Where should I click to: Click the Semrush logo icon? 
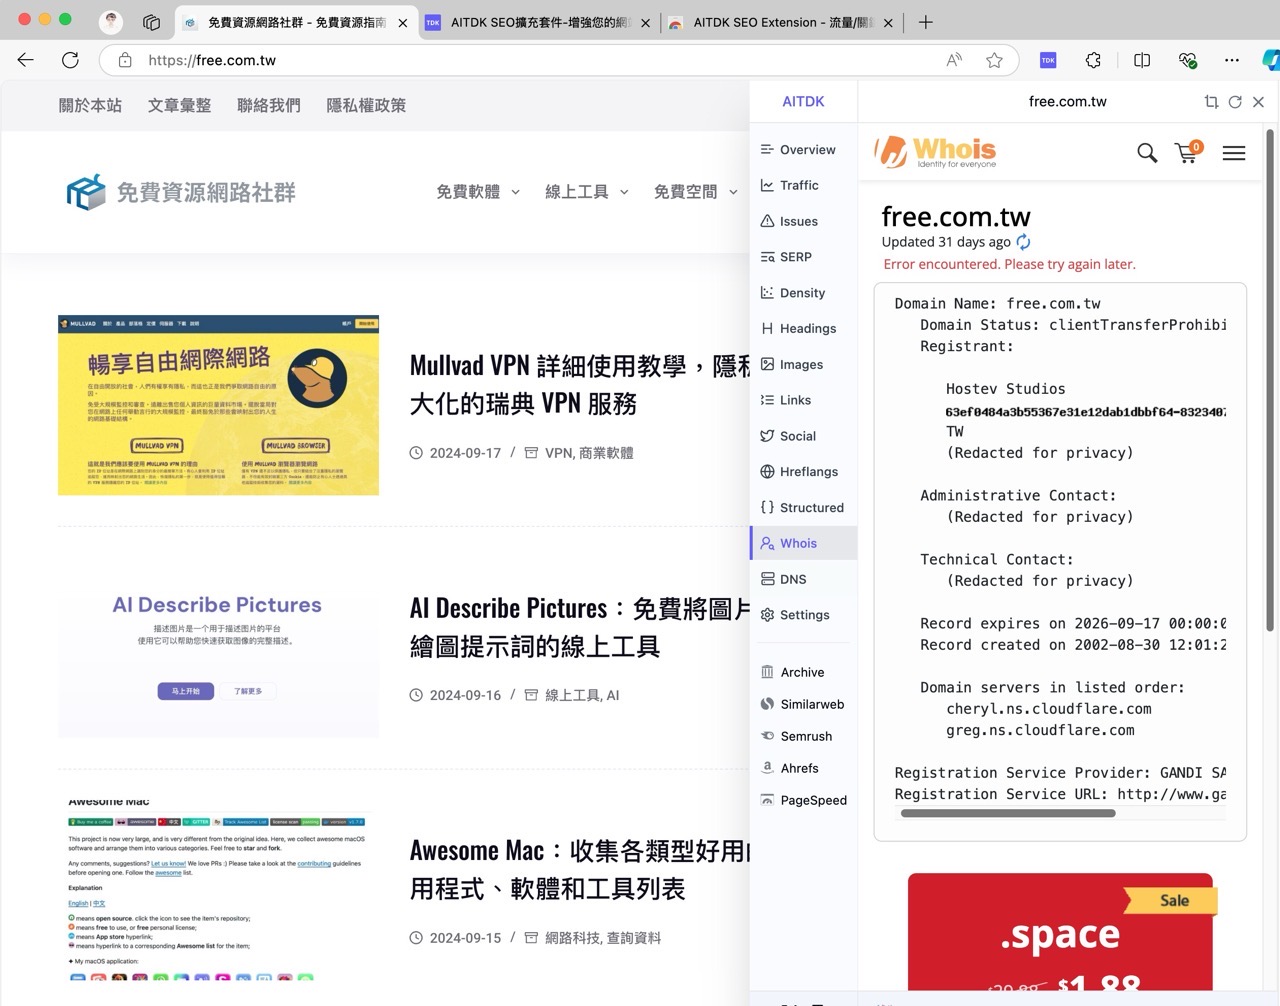(767, 736)
